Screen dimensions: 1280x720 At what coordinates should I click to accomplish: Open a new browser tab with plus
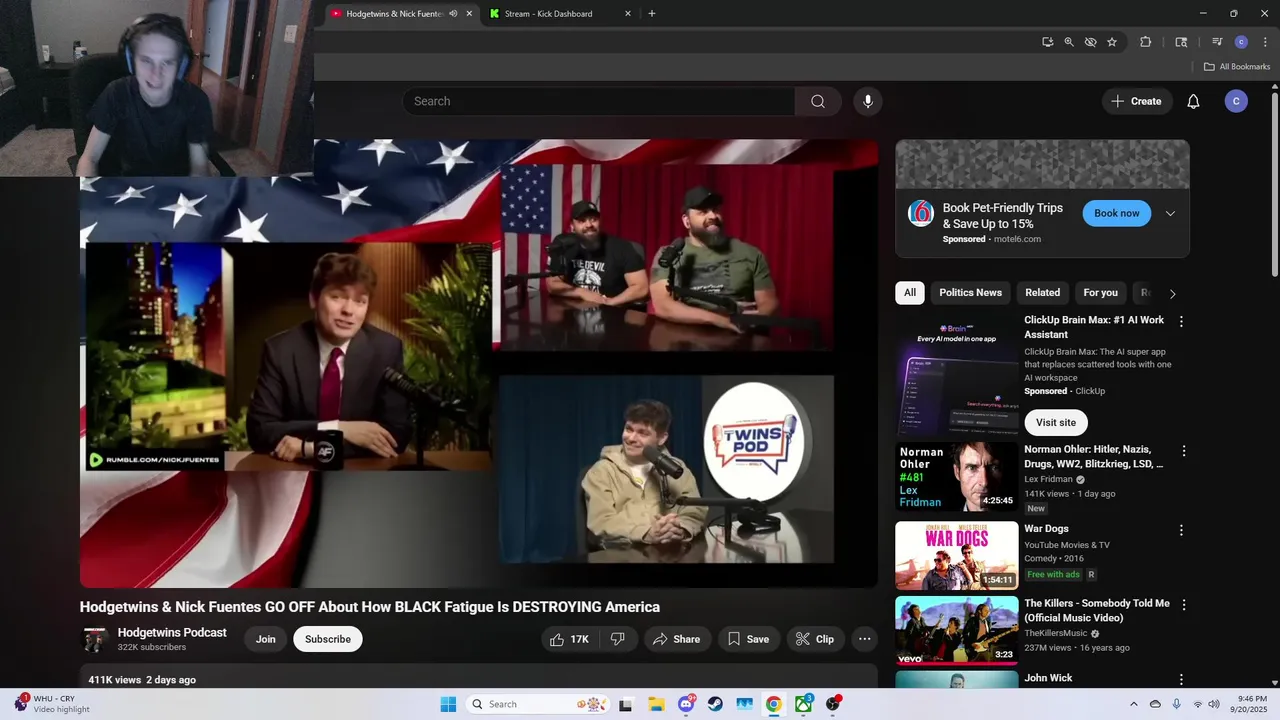[x=652, y=14]
